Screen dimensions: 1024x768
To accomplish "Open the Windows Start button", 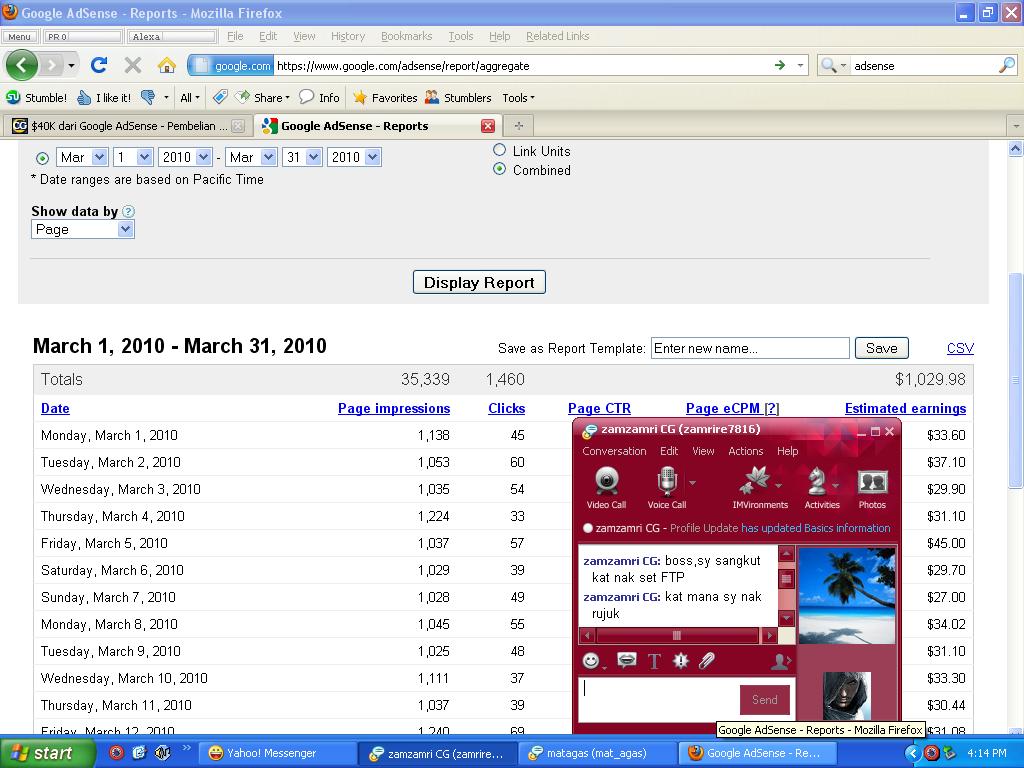I will pos(47,753).
